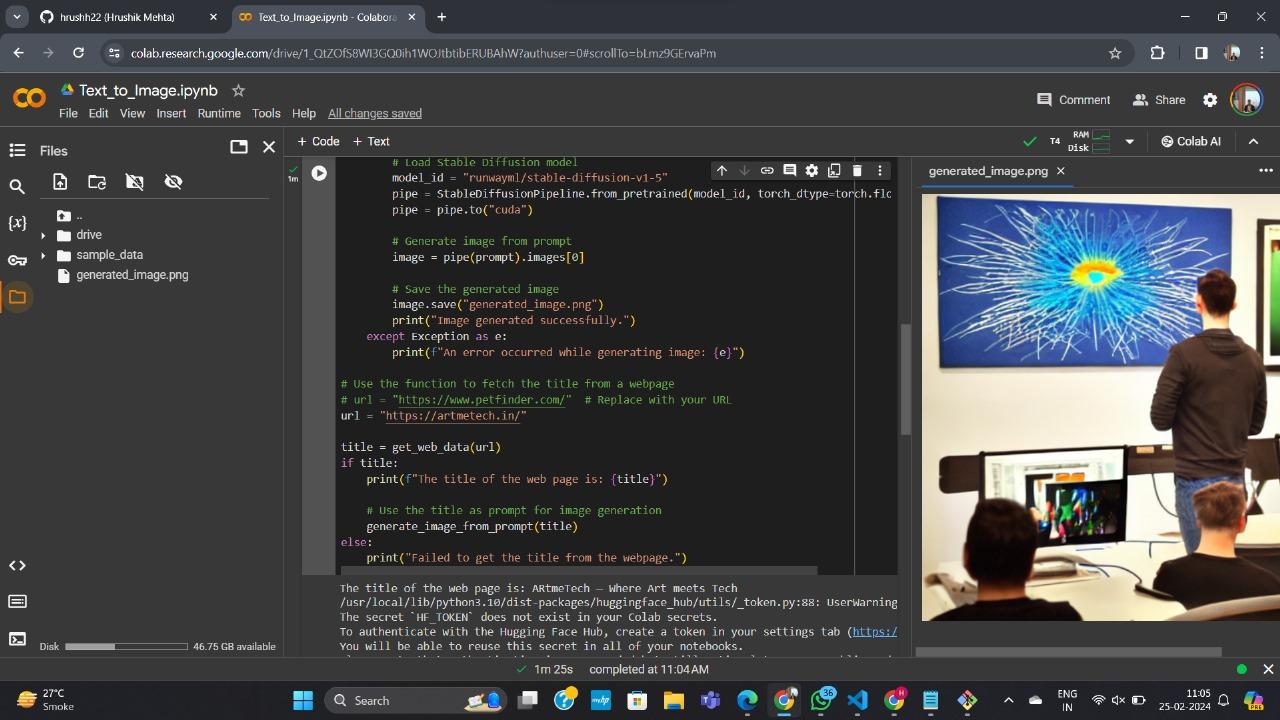This screenshot has height=720, width=1280.
Task: Open File Explorer from the taskbar
Action: (x=673, y=700)
